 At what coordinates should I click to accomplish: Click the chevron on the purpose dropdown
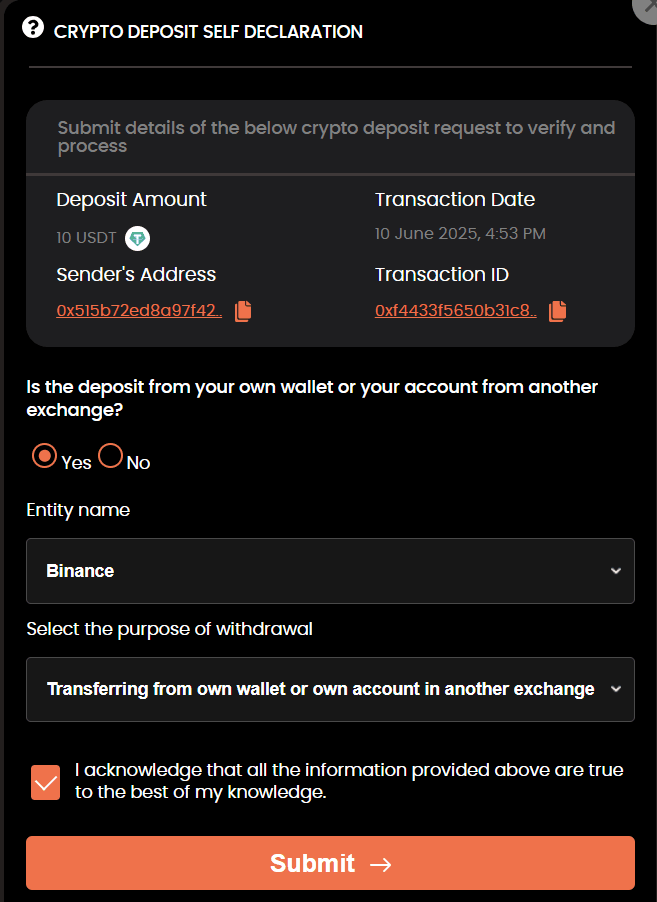[x=616, y=689]
